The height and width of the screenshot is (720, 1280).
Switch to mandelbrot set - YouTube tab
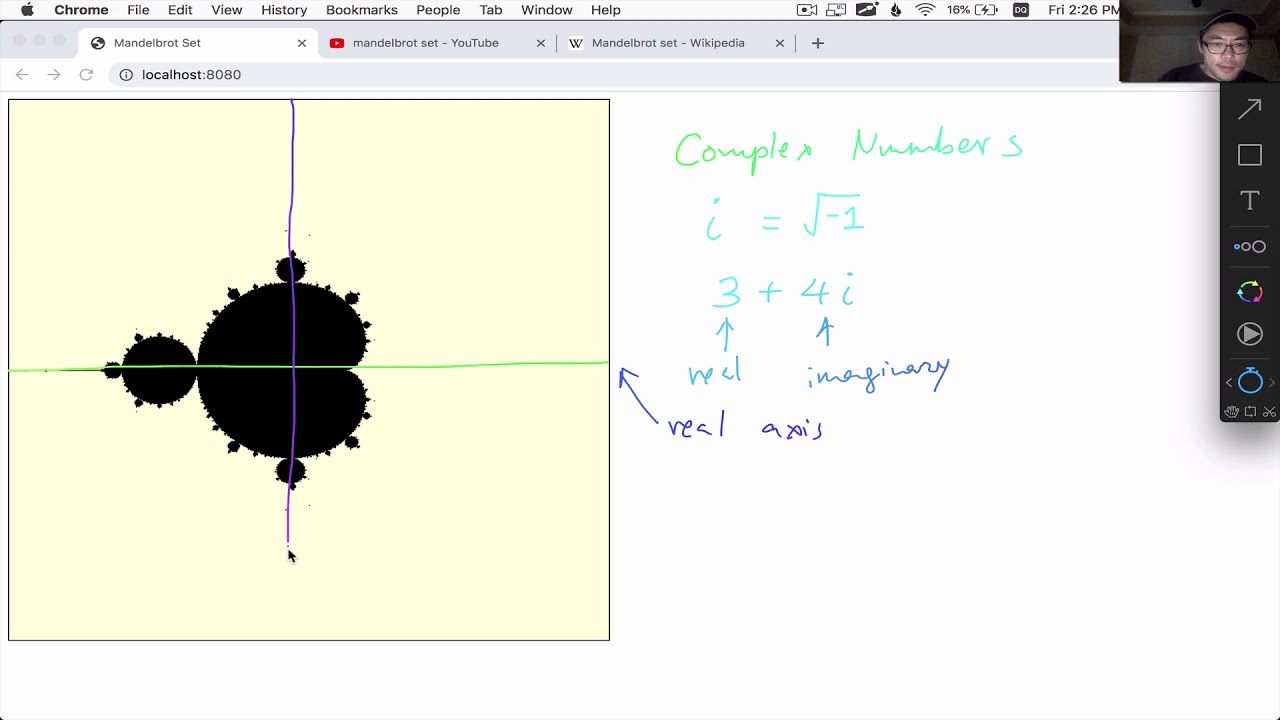[438, 43]
